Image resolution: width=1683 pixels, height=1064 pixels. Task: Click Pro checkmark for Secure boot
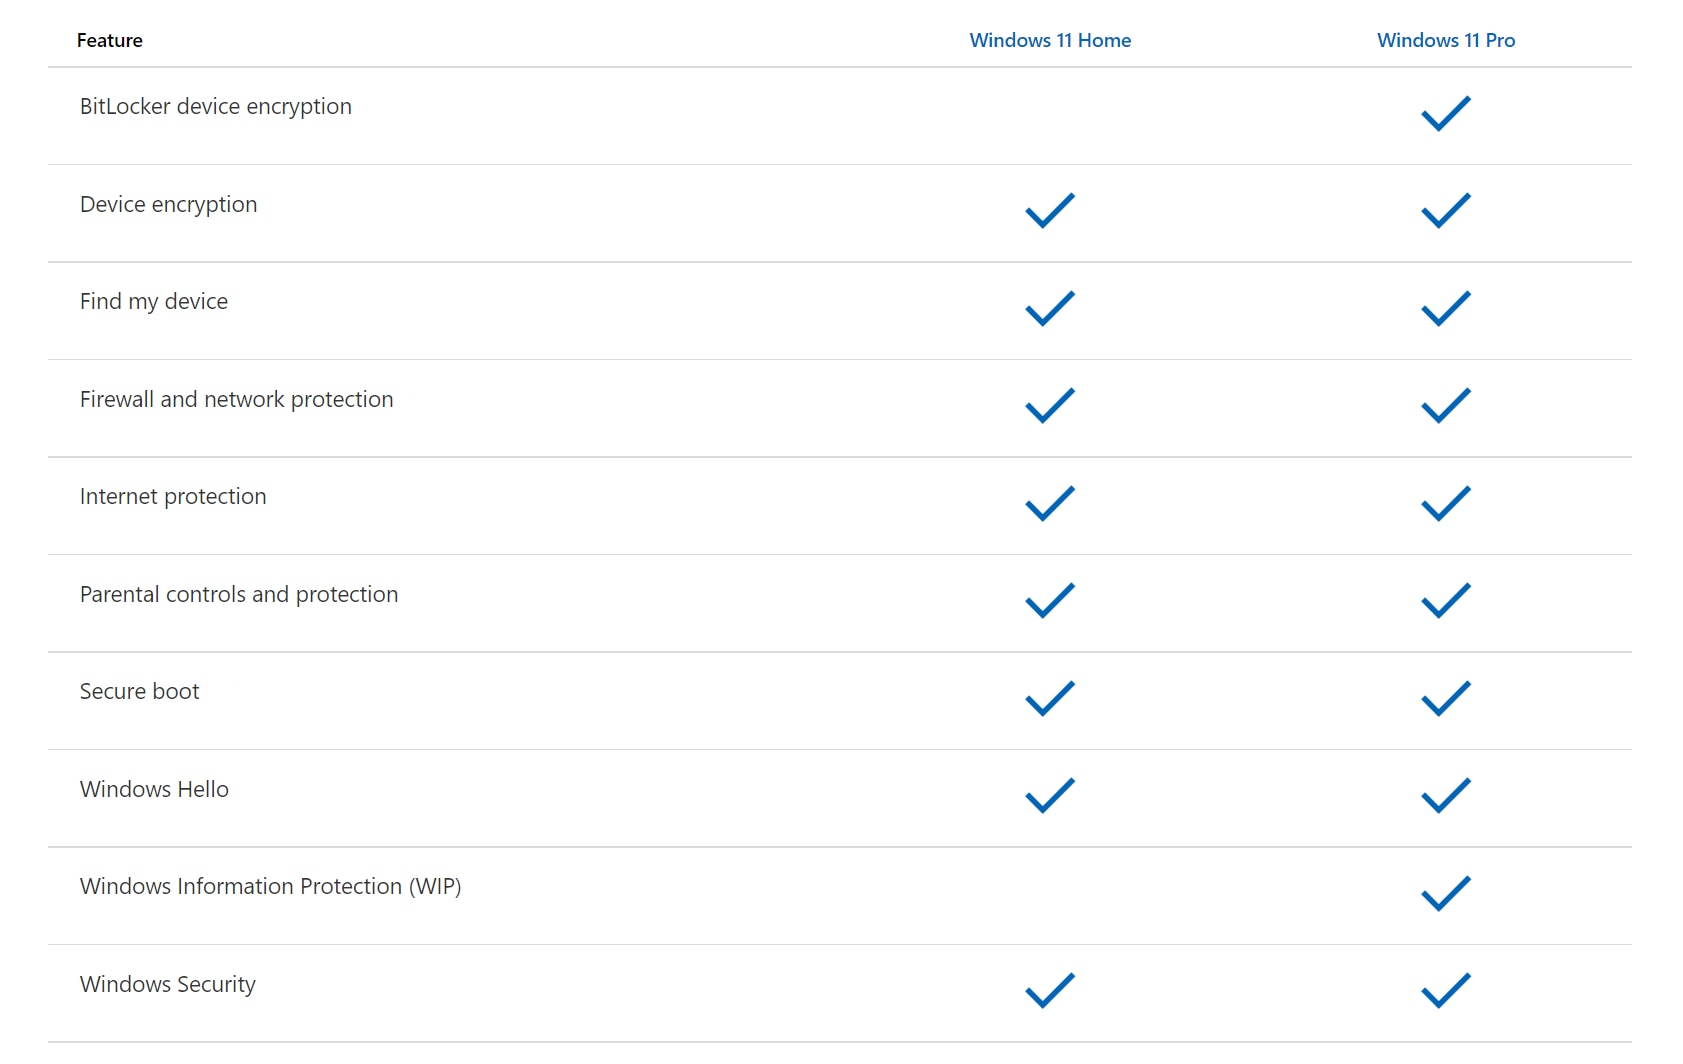click(x=1446, y=698)
